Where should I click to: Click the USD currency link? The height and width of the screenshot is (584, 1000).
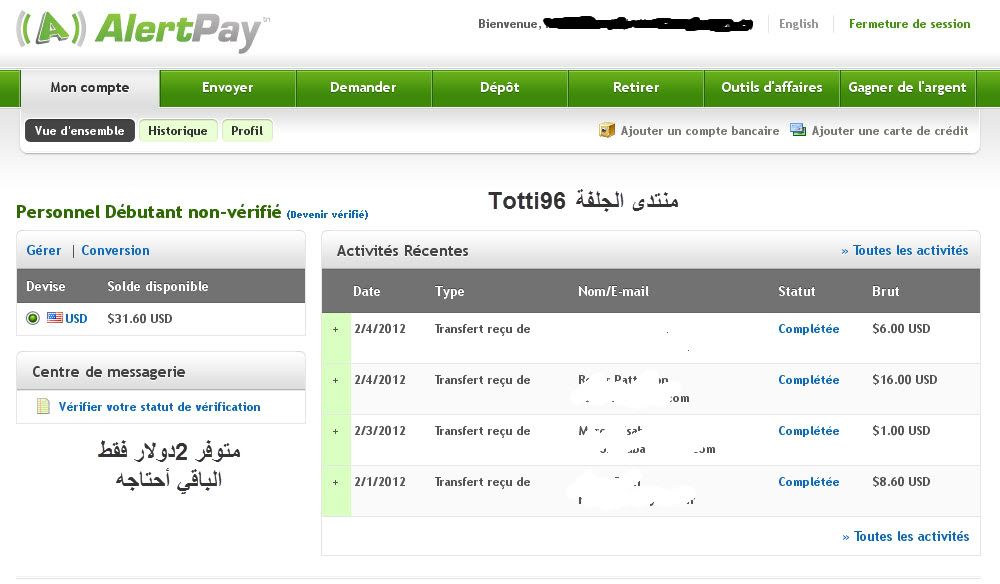click(76, 318)
